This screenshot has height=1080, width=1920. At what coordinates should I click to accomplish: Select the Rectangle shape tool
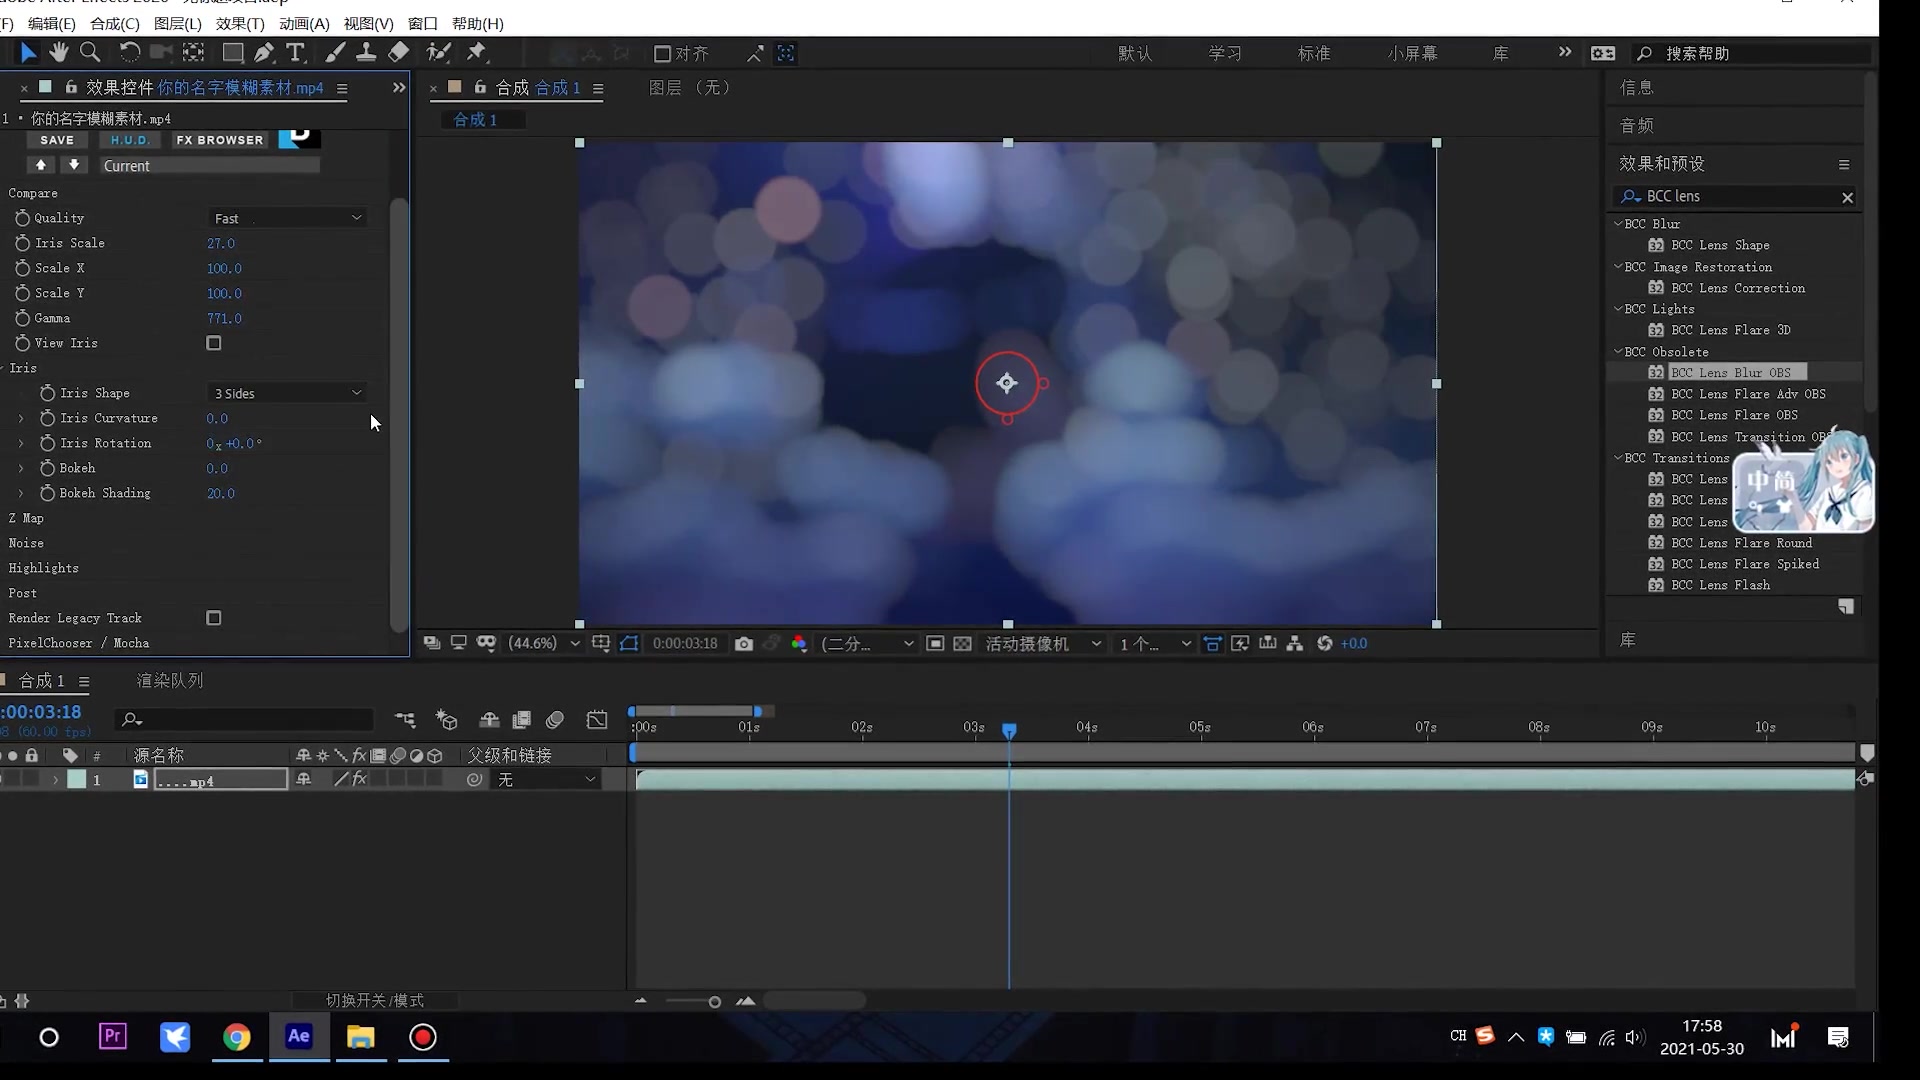tap(232, 53)
